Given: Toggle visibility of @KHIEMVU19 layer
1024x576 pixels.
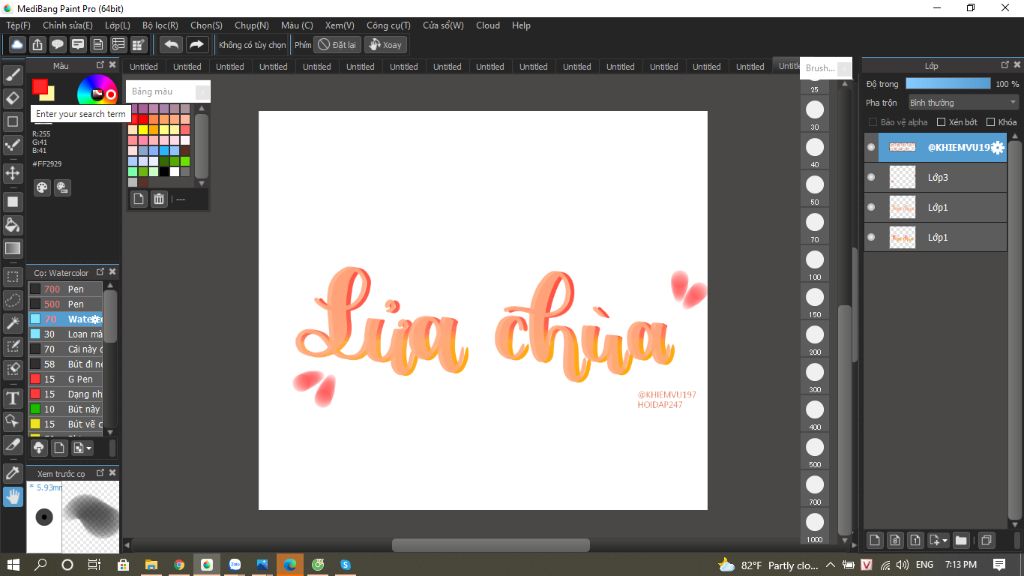Looking at the screenshot, I should click(x=871, y=148).
